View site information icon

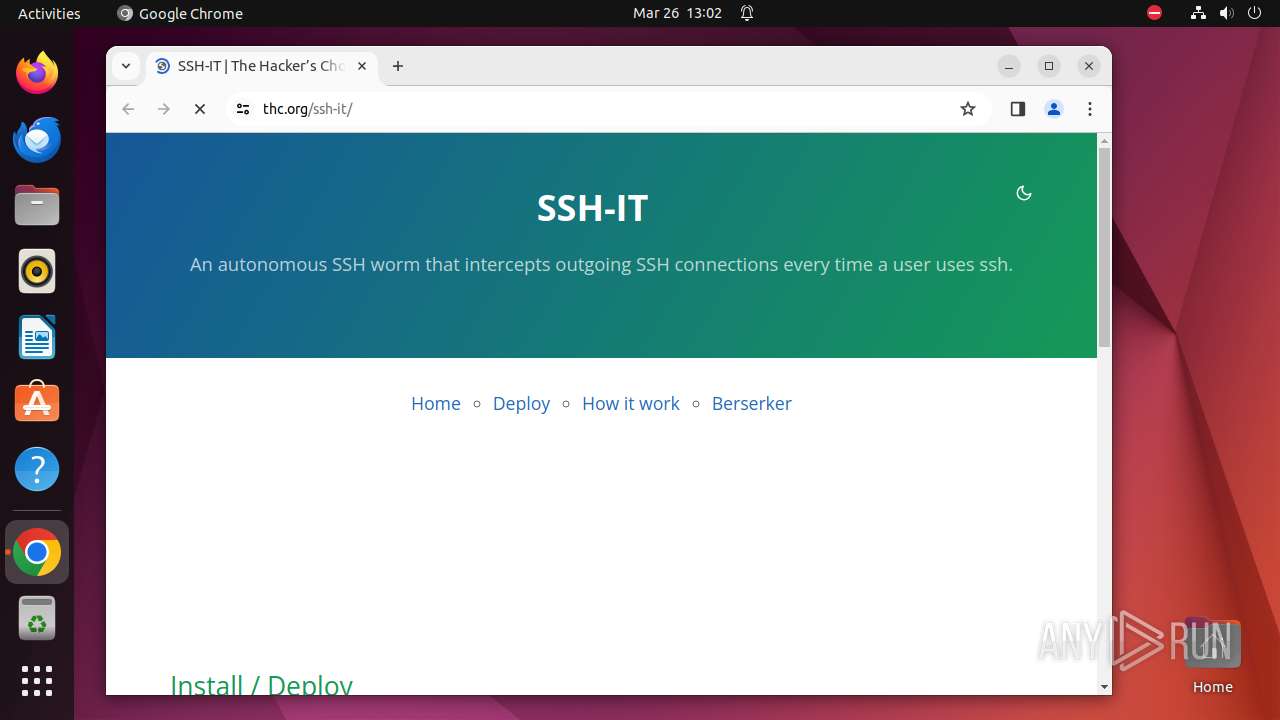click(x=242, y=109)
